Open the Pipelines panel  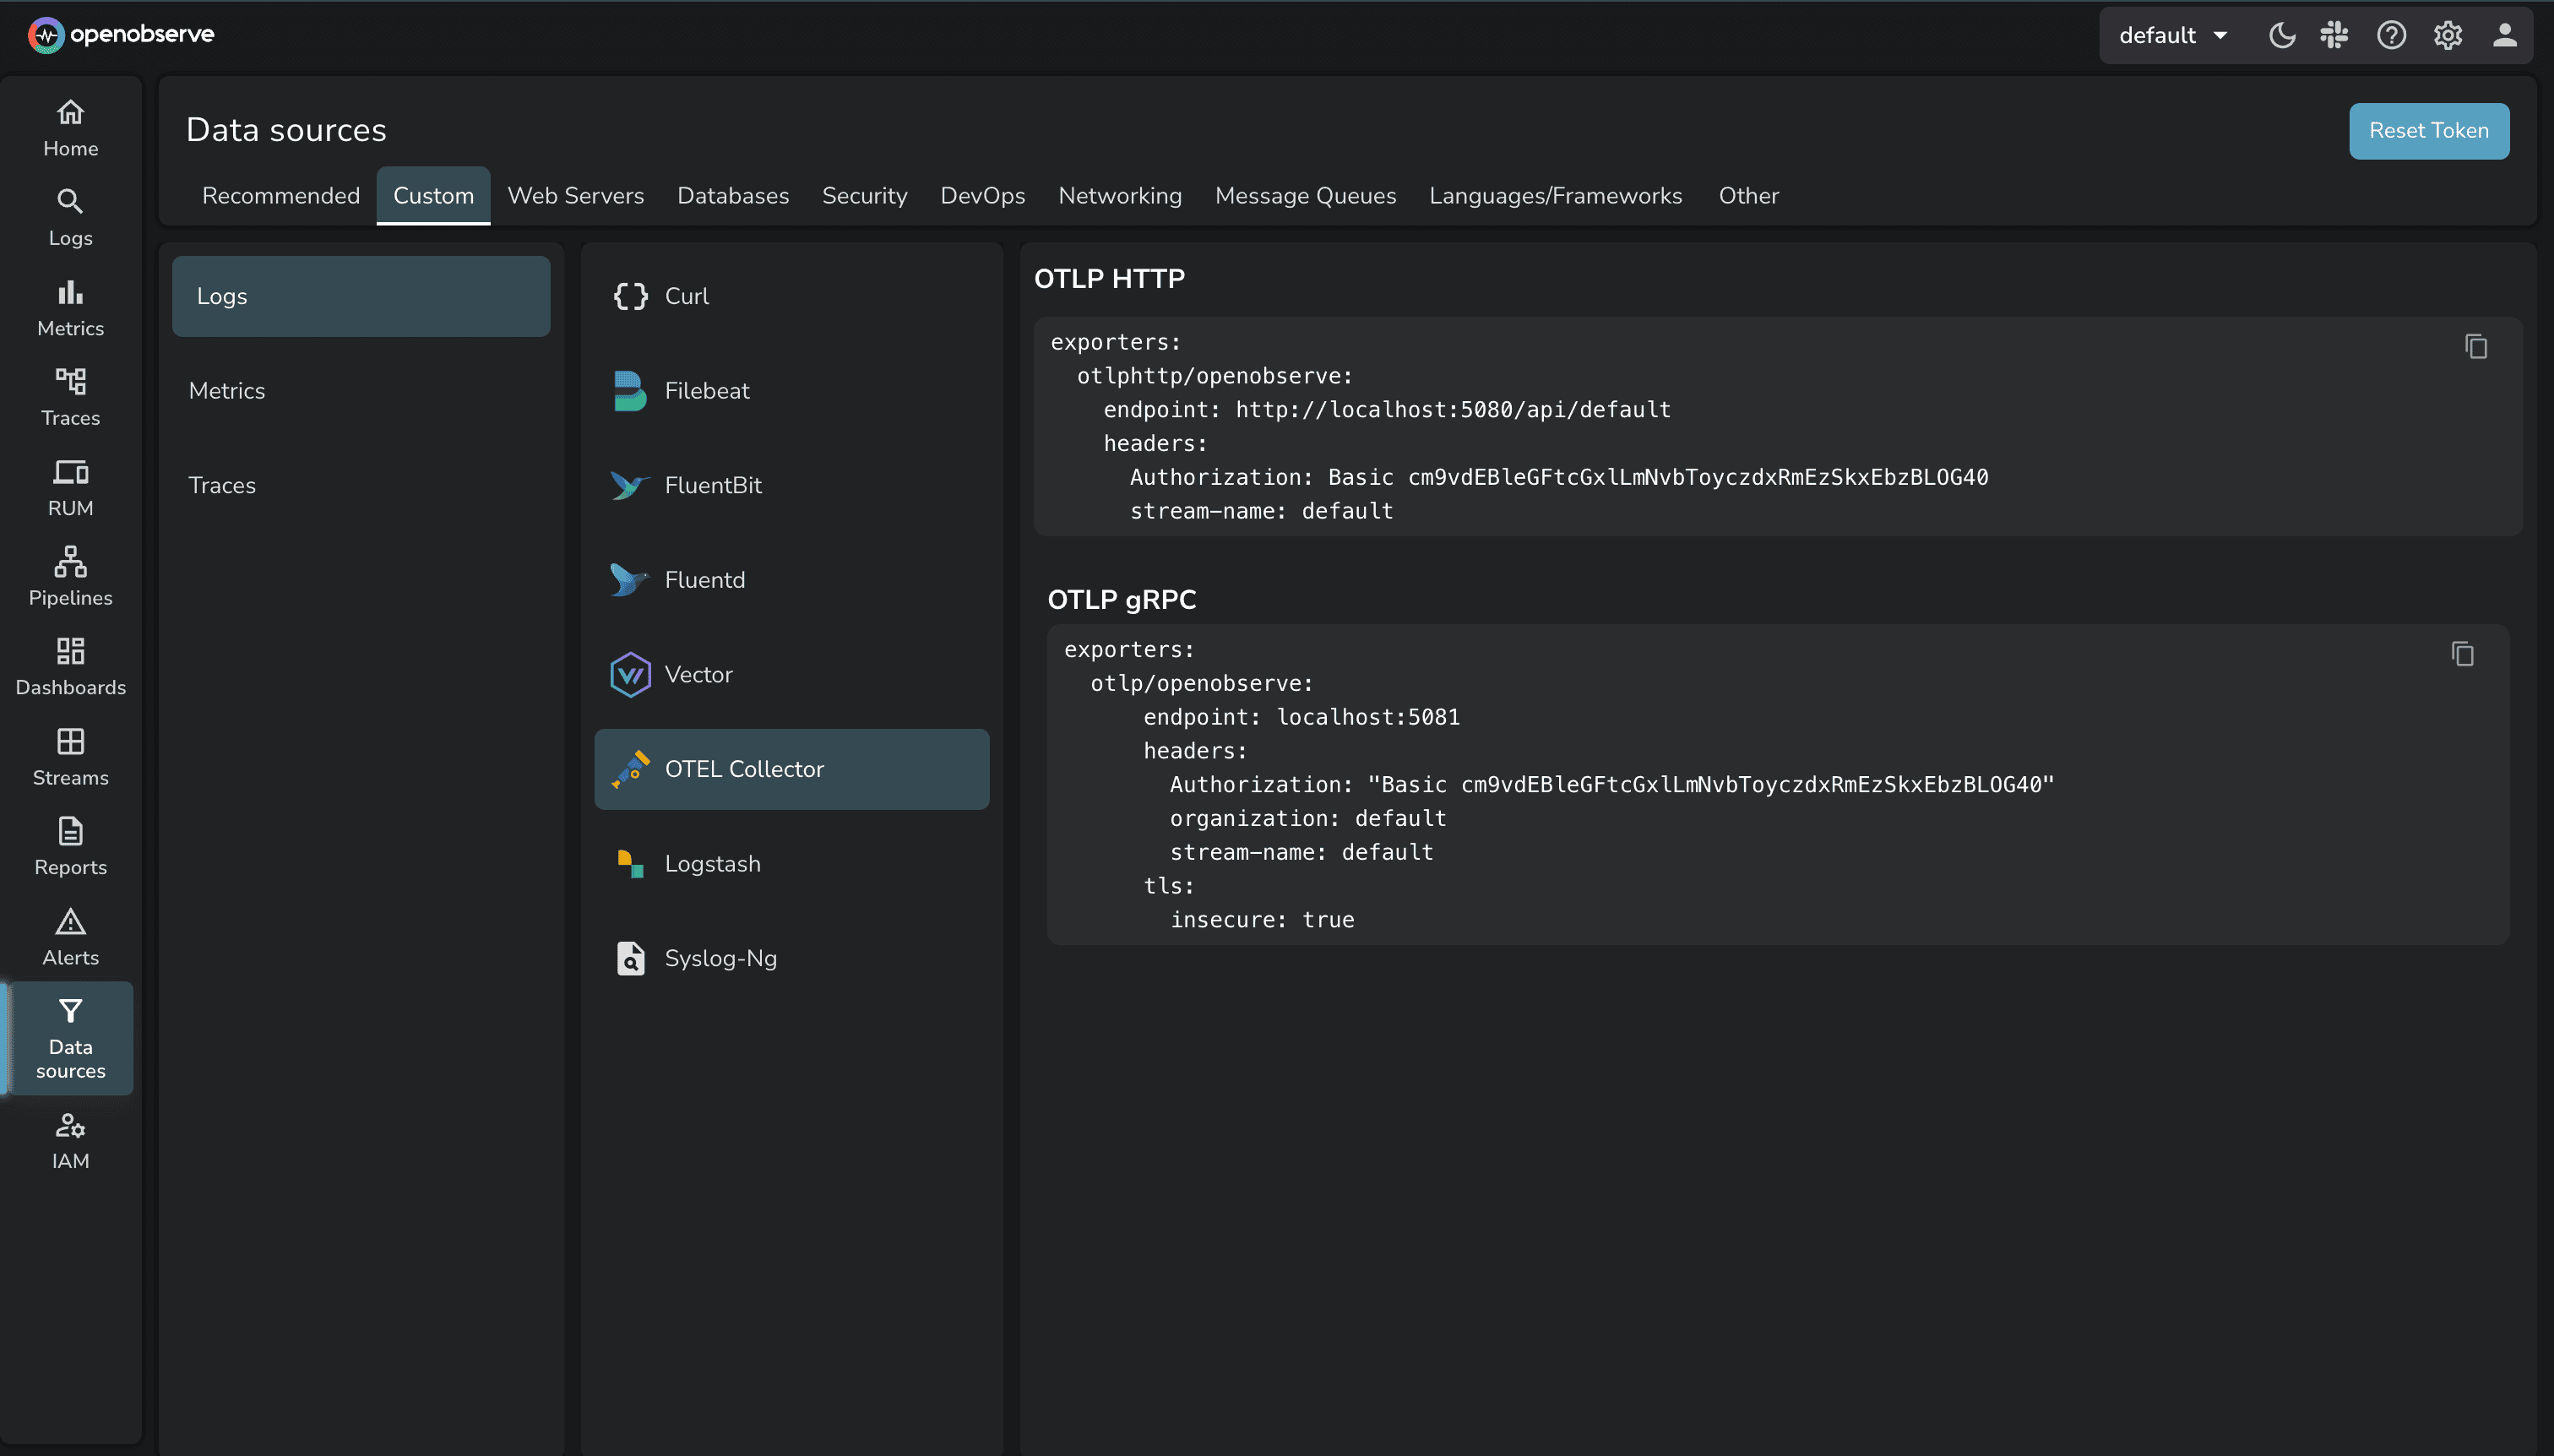tap(70, 574)
